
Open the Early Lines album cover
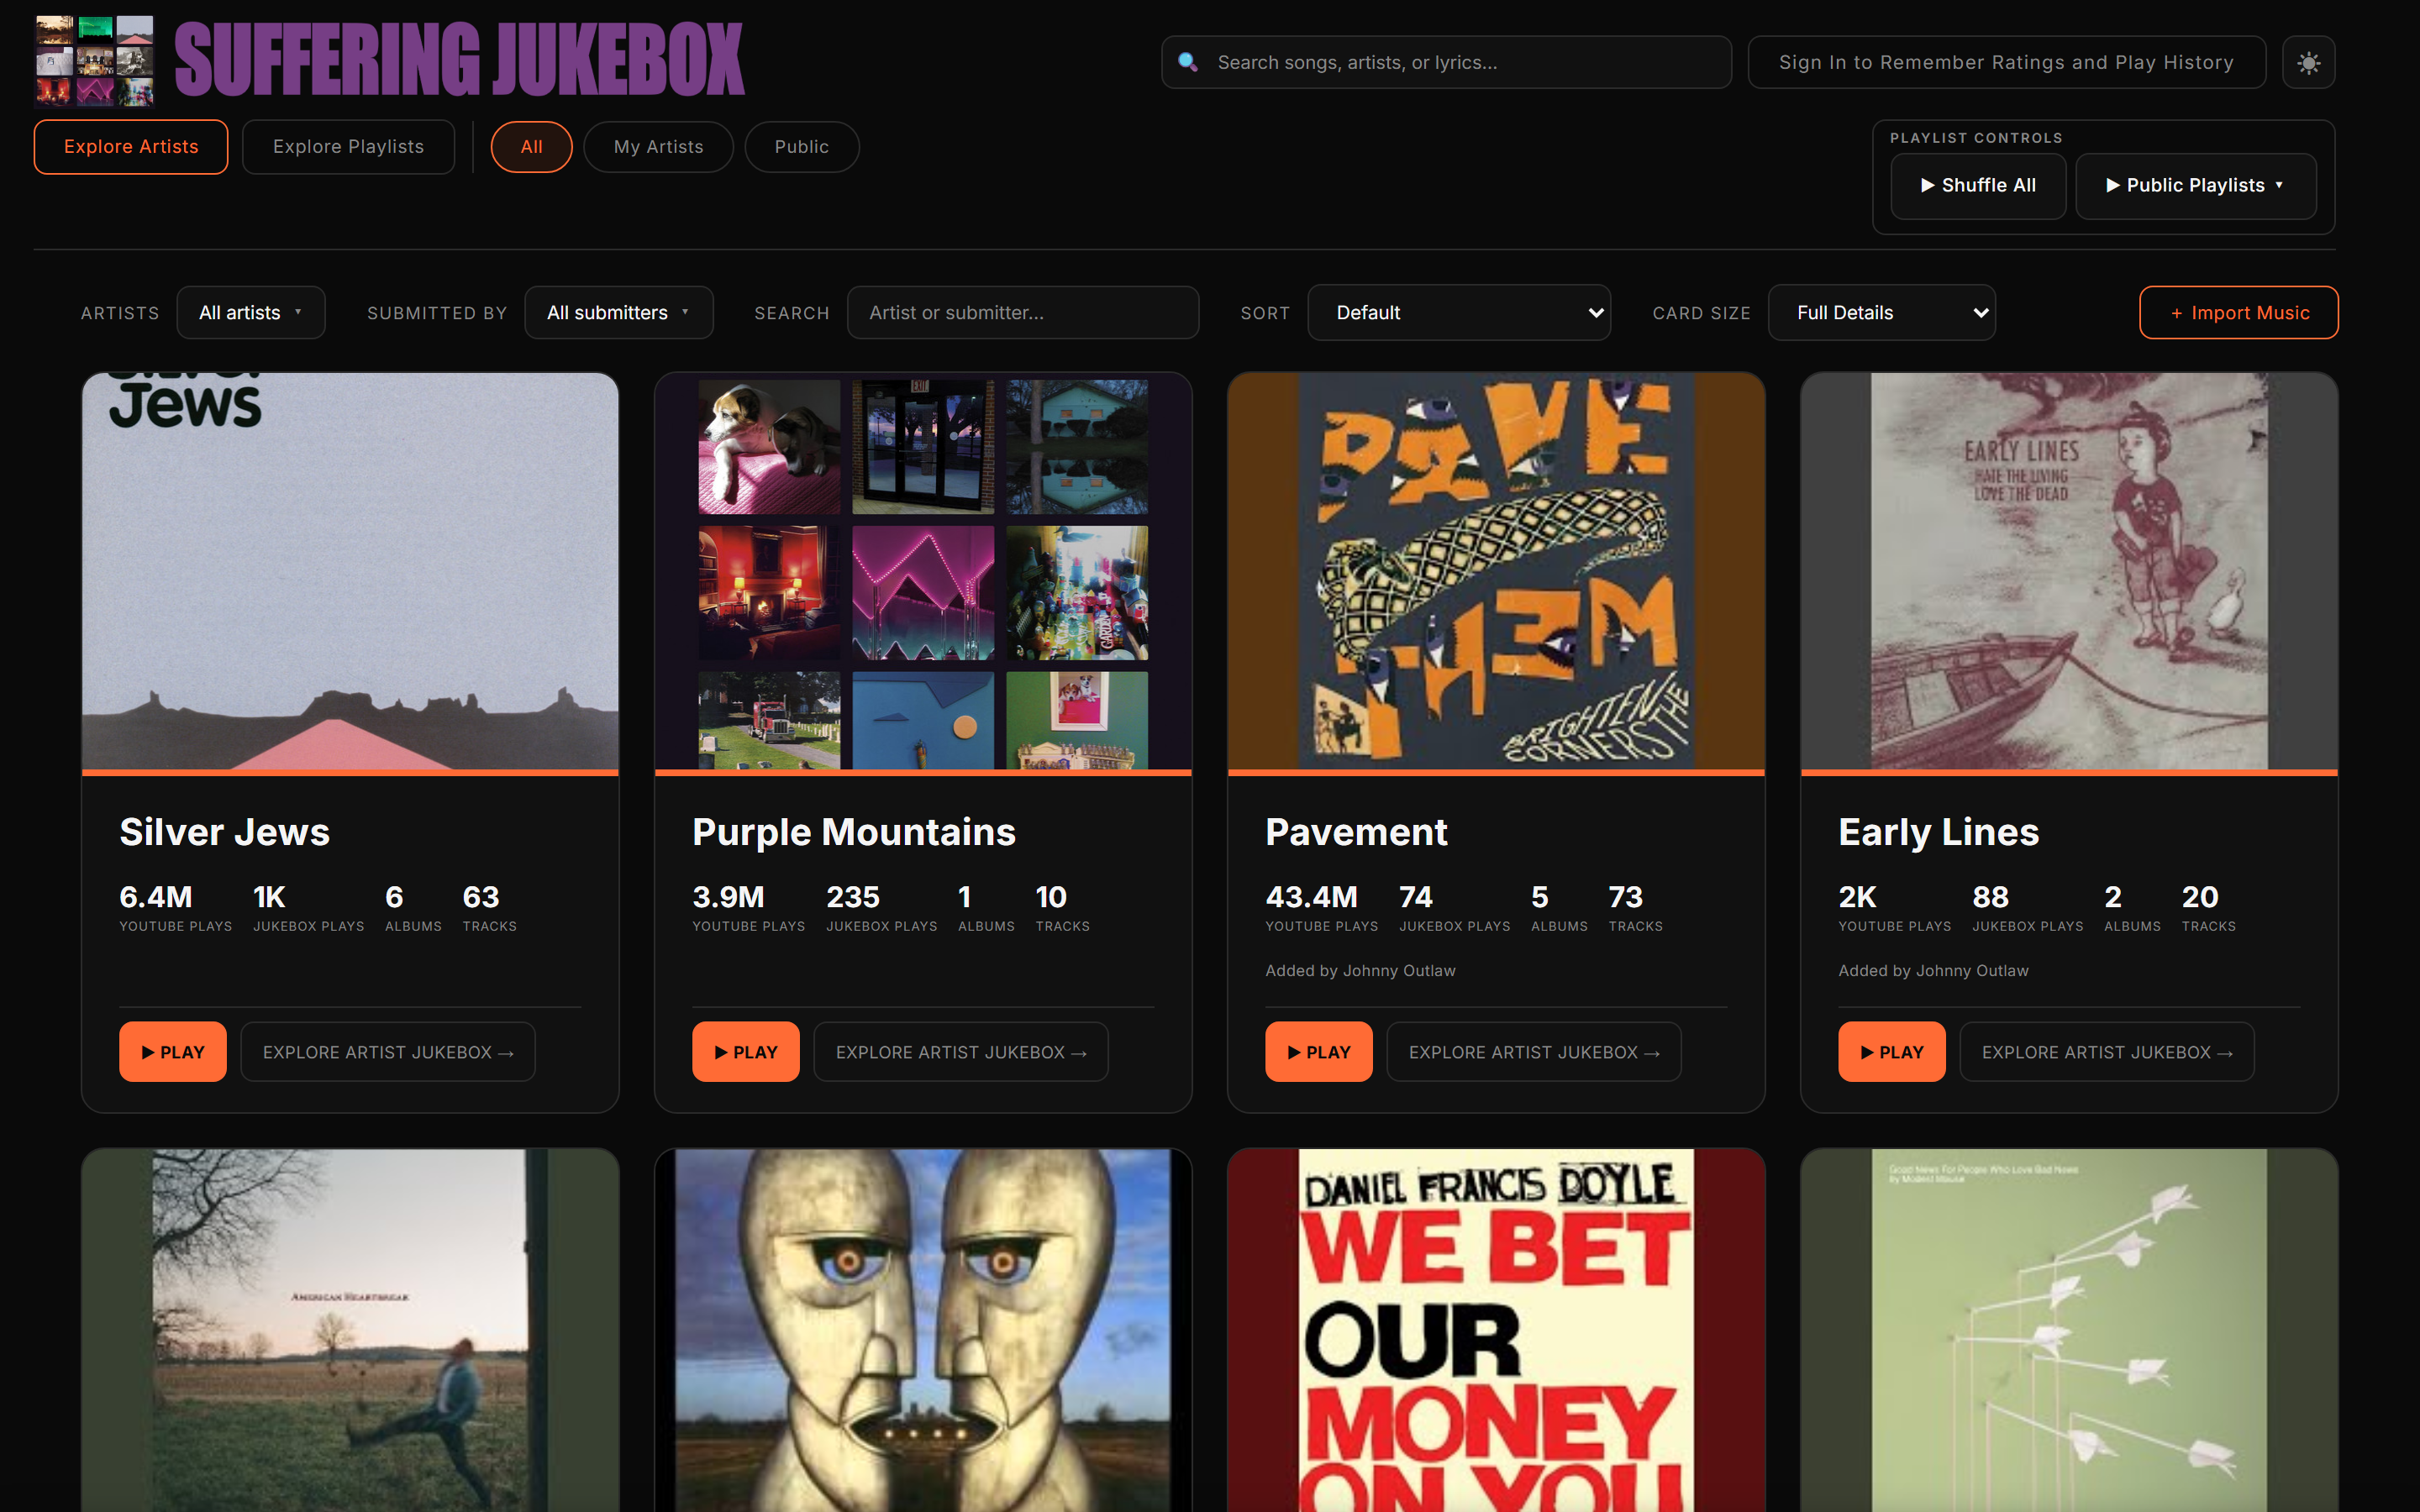2069,571
